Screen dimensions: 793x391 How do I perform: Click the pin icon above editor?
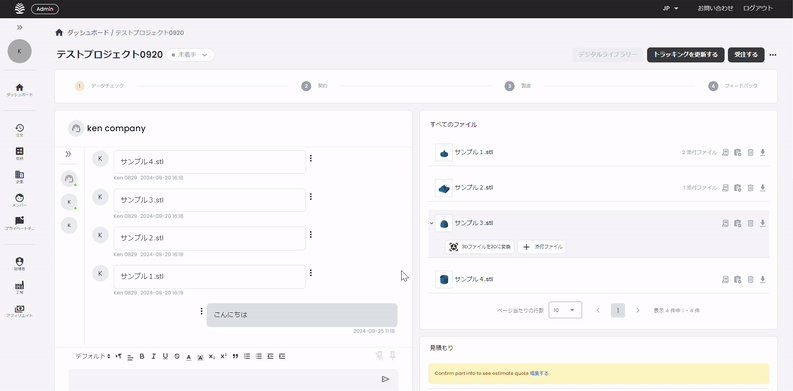[x=392, y=356]
